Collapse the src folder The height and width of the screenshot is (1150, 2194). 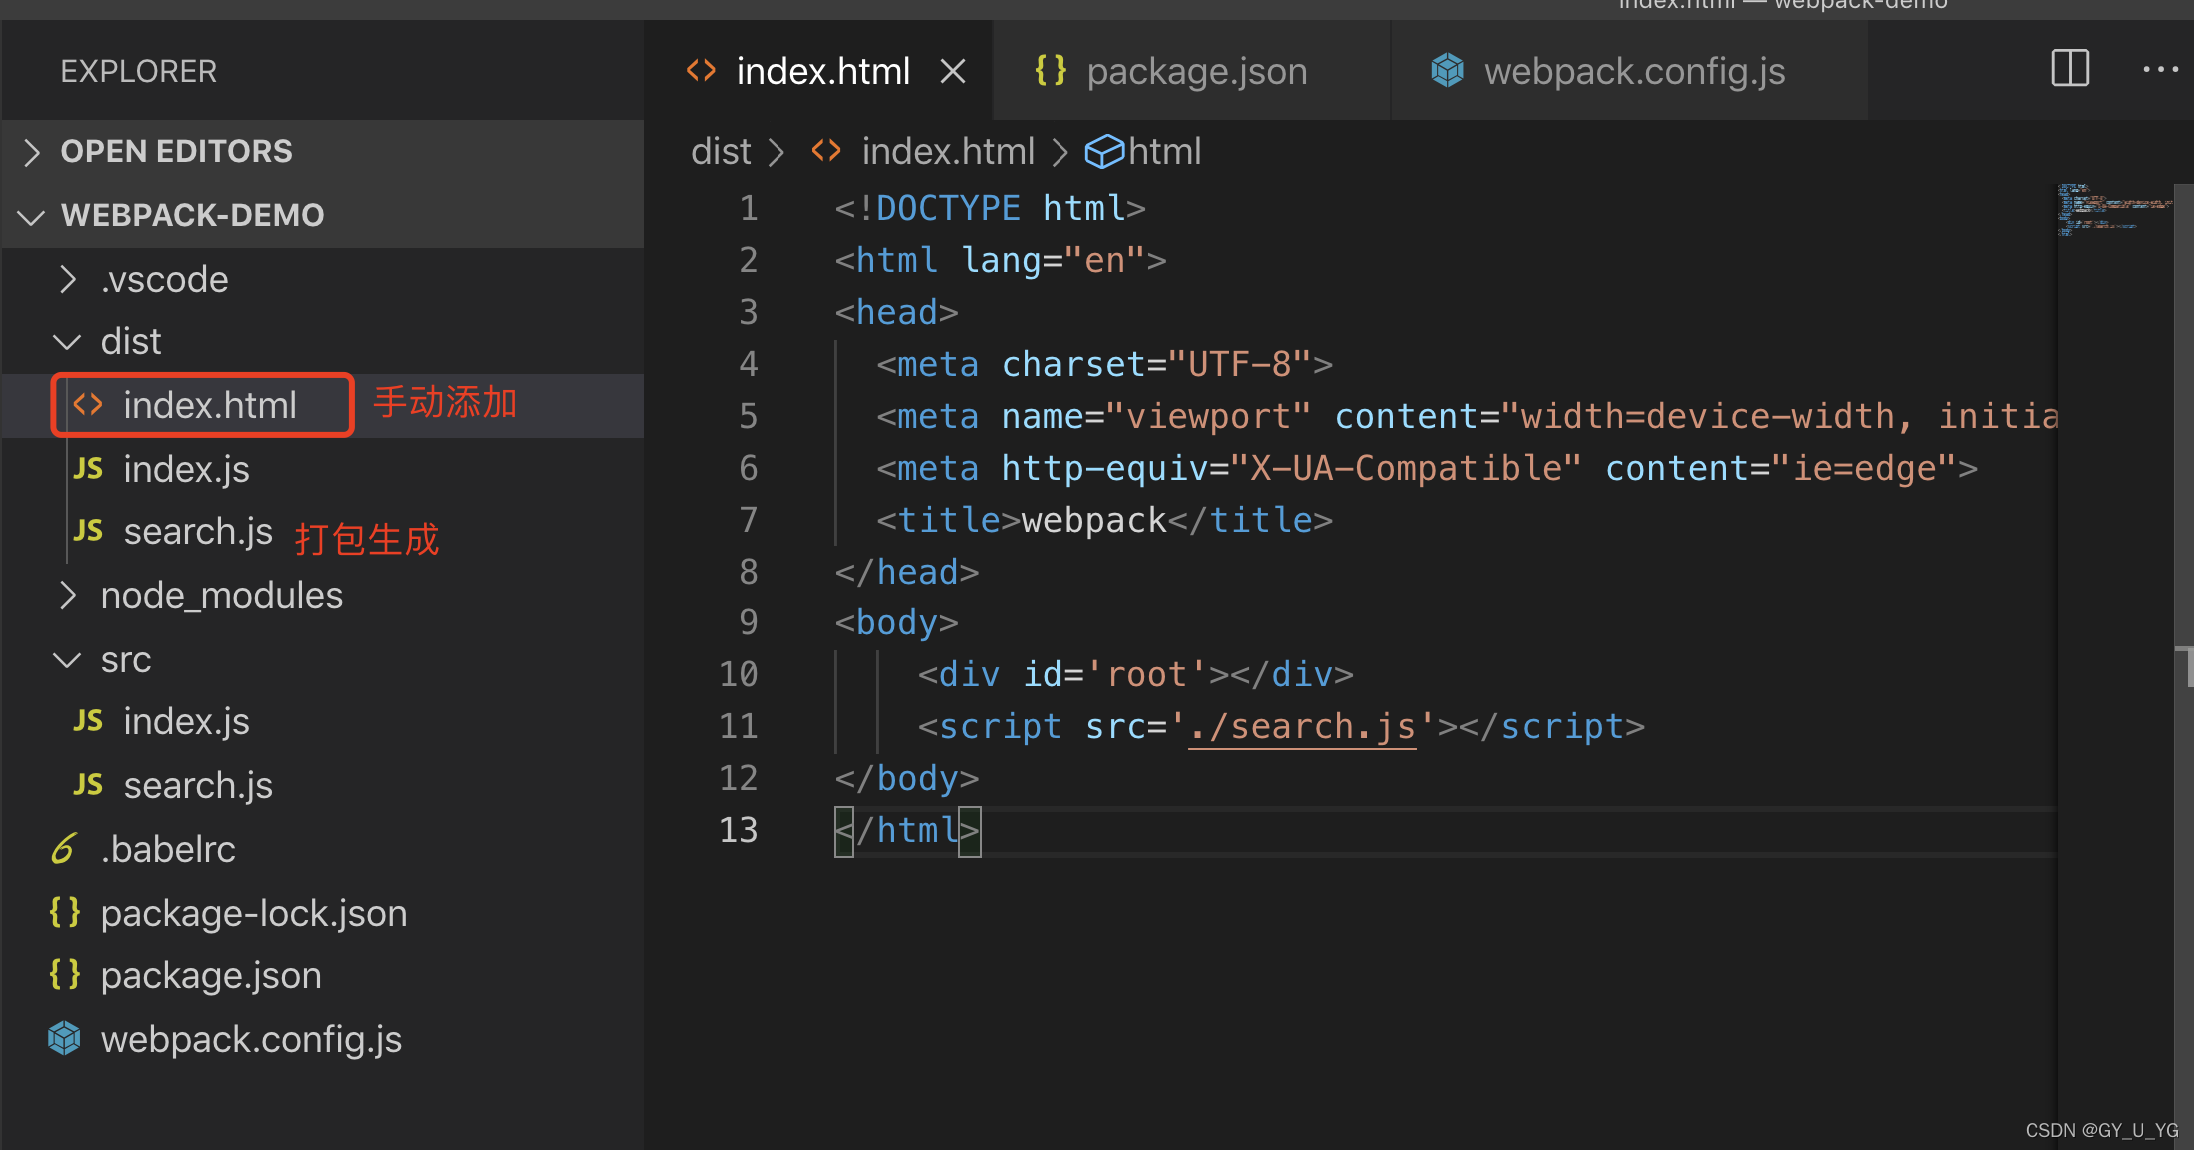point(67,660)
